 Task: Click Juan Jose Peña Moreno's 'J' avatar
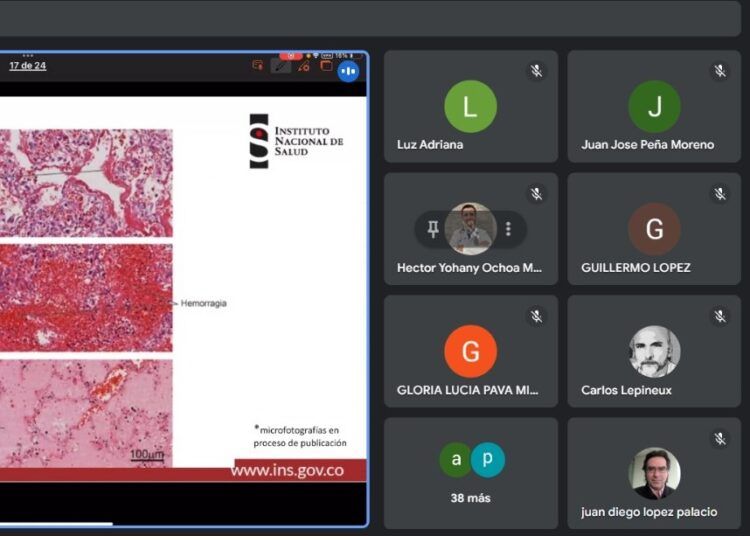pyautogui.click(x=654, y=106)
